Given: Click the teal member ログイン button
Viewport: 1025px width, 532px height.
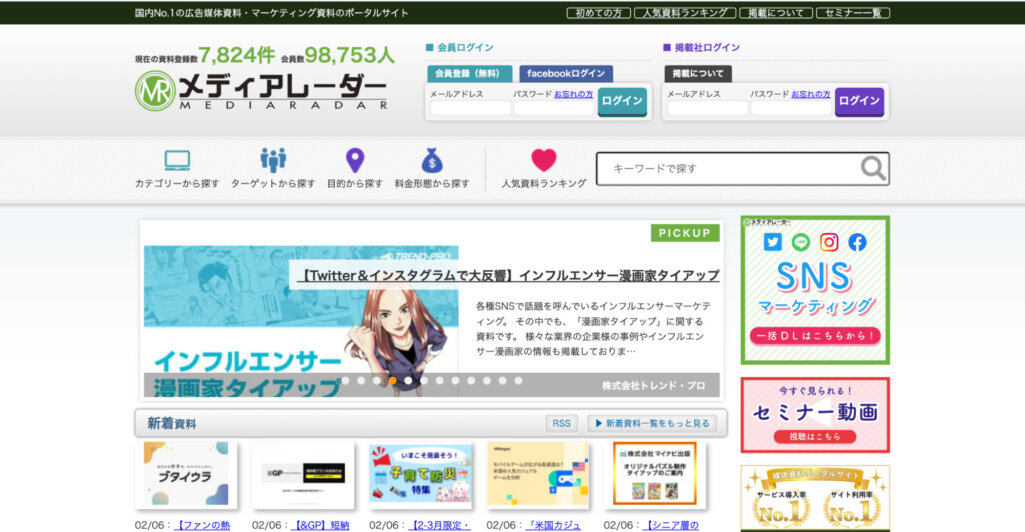Looking at the screenshot, I should [x=622, y=101].
